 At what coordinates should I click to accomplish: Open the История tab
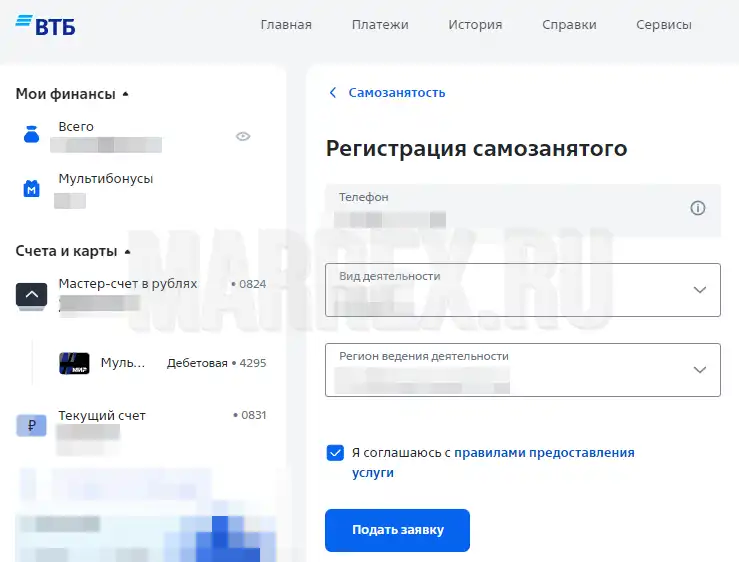(x=475, y=25)
